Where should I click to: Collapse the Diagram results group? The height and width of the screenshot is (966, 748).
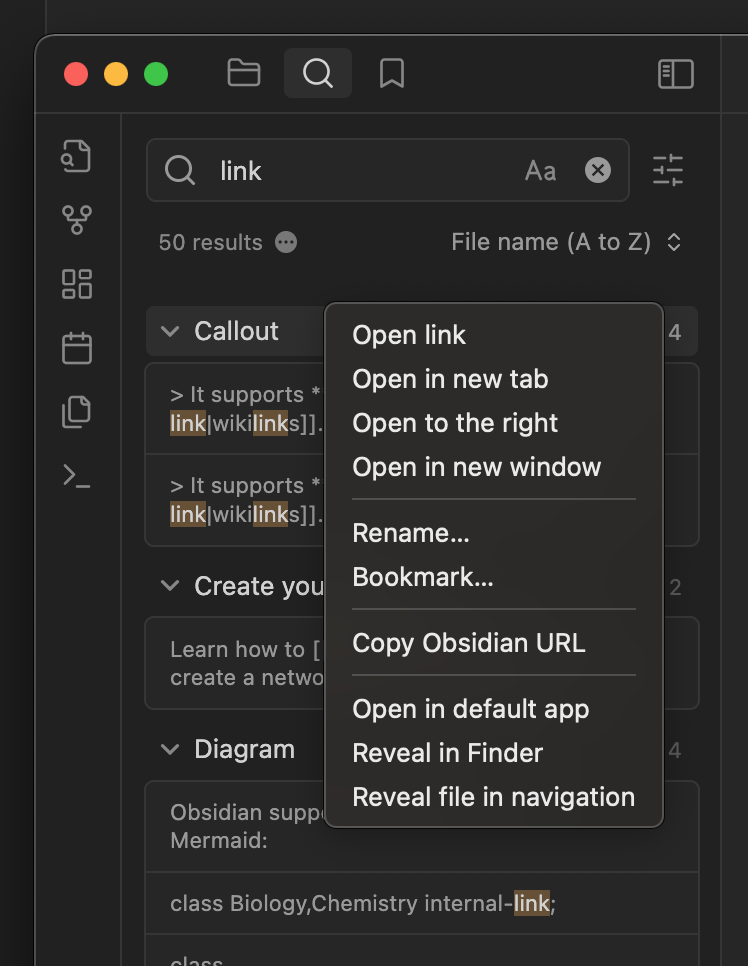click(169, 749)
